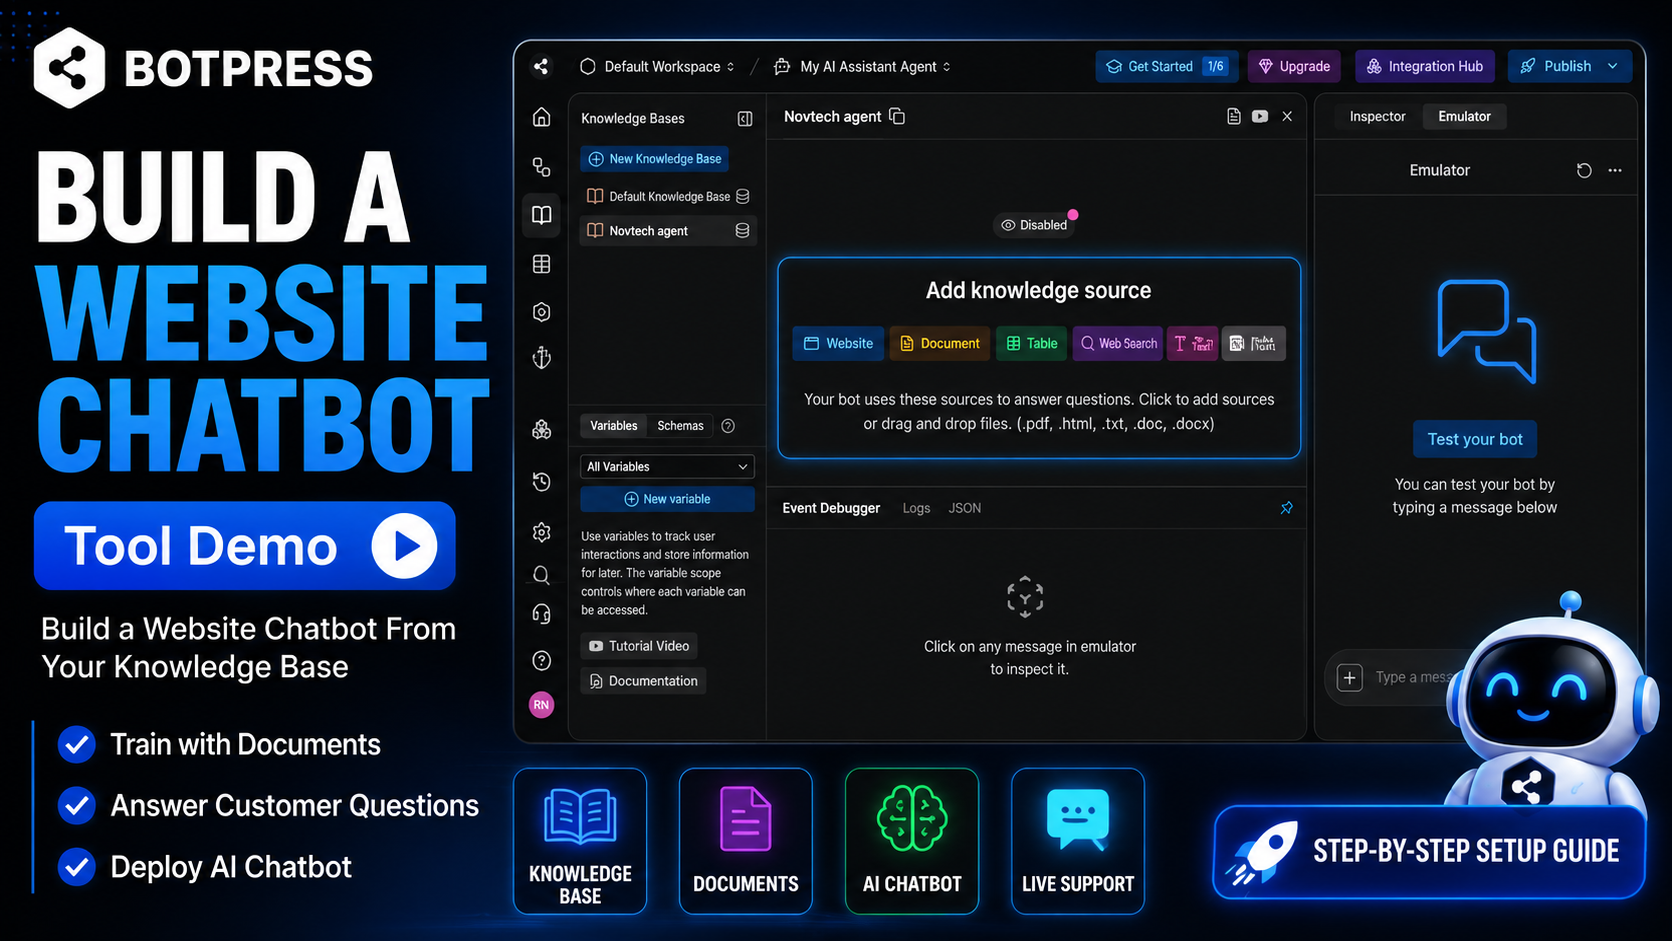Click the headset support icon in sidebar
This screenshot has width=1672, height=941.
click(541, 614)
